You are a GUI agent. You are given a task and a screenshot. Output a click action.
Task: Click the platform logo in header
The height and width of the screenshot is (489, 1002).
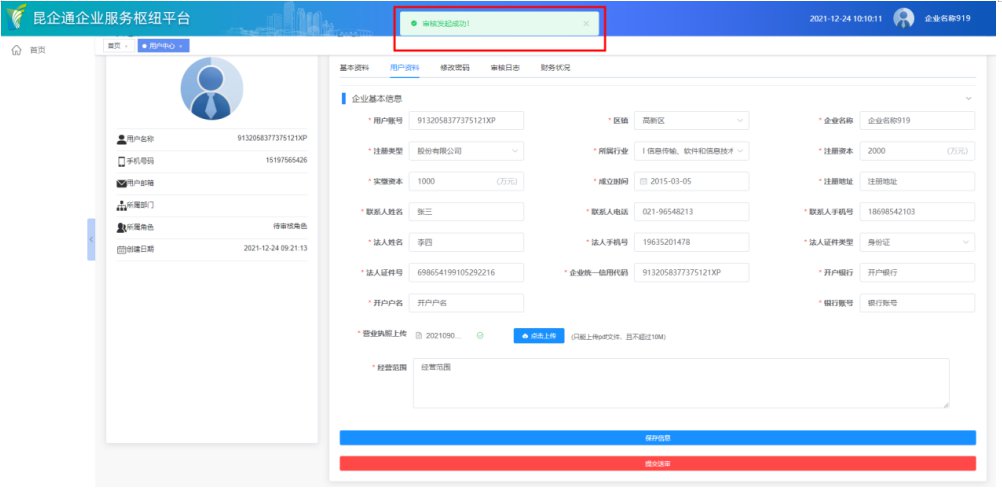coord(17,19)
